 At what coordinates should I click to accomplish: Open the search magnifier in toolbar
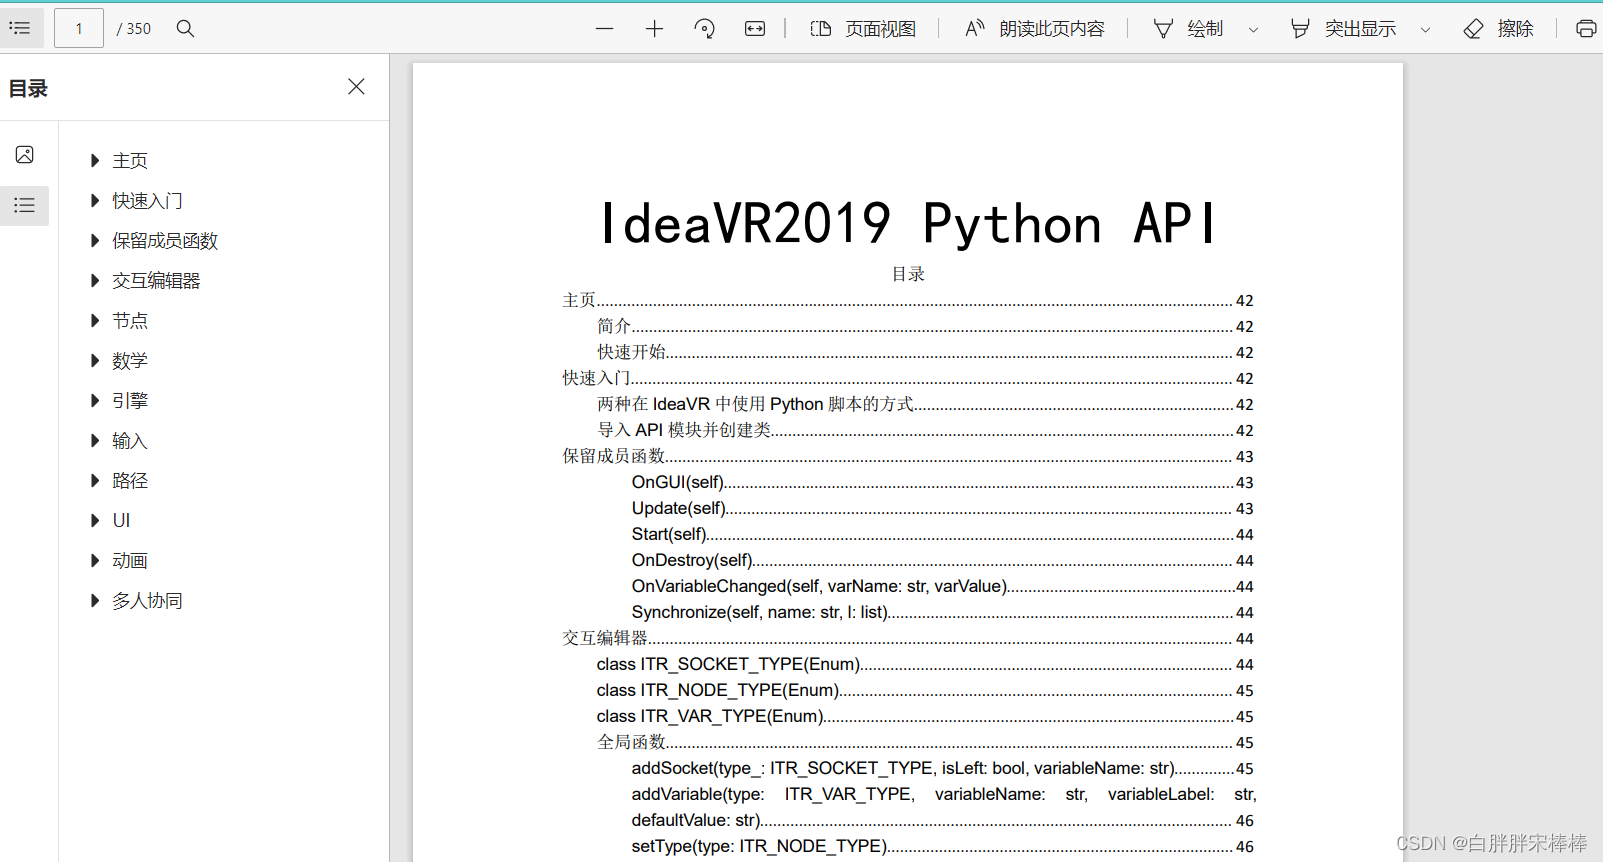185,28
